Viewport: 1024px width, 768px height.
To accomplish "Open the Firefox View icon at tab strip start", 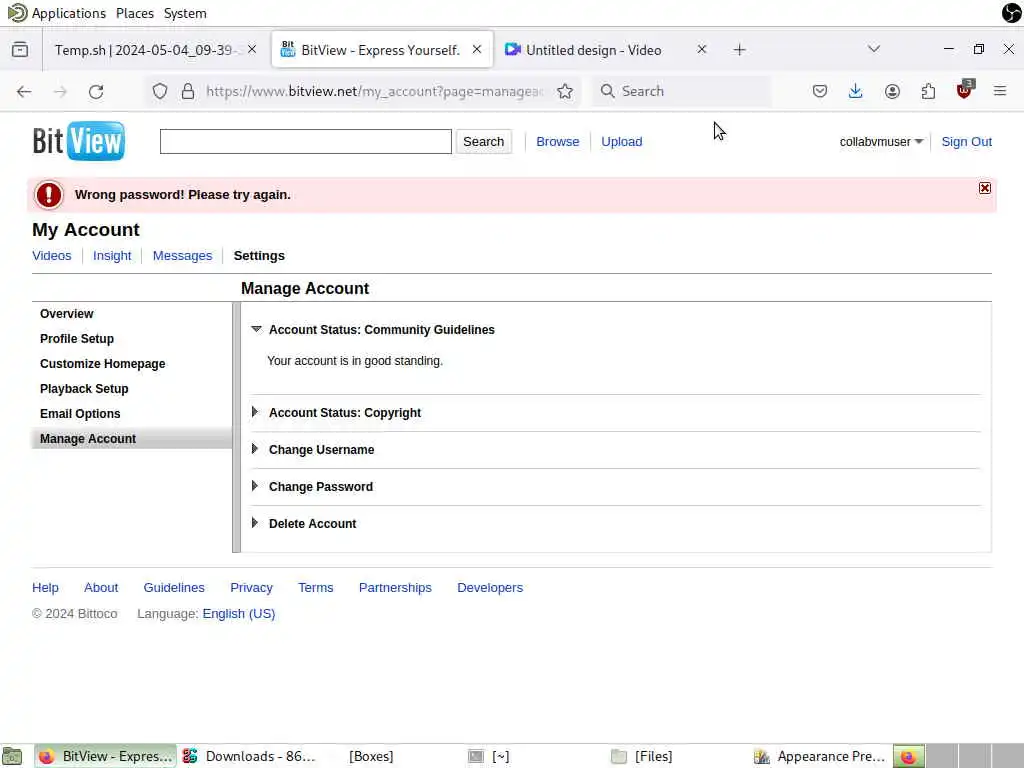I will [x=20, y=50].
